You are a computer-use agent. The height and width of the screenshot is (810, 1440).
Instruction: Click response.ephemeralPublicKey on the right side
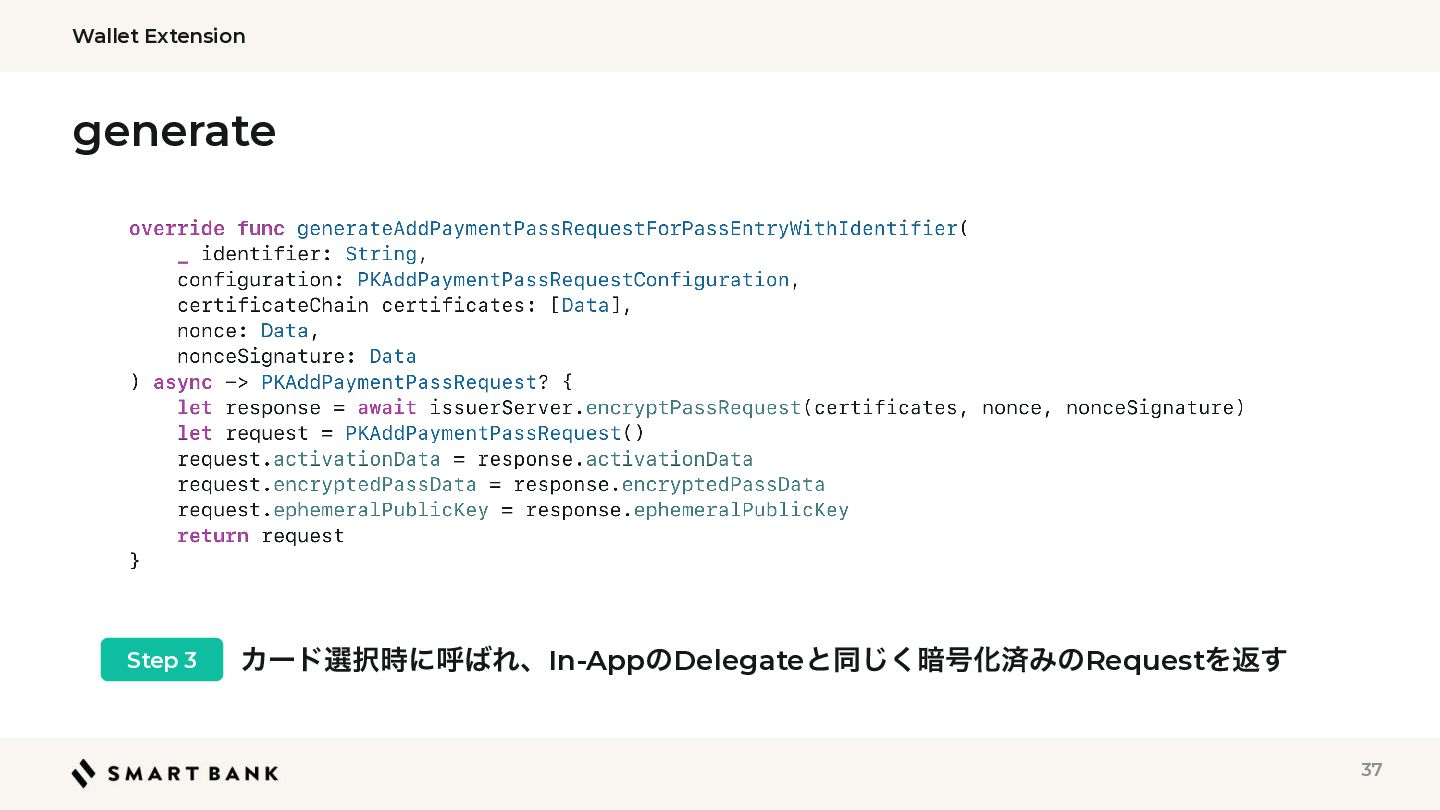[x=688, y=510]
